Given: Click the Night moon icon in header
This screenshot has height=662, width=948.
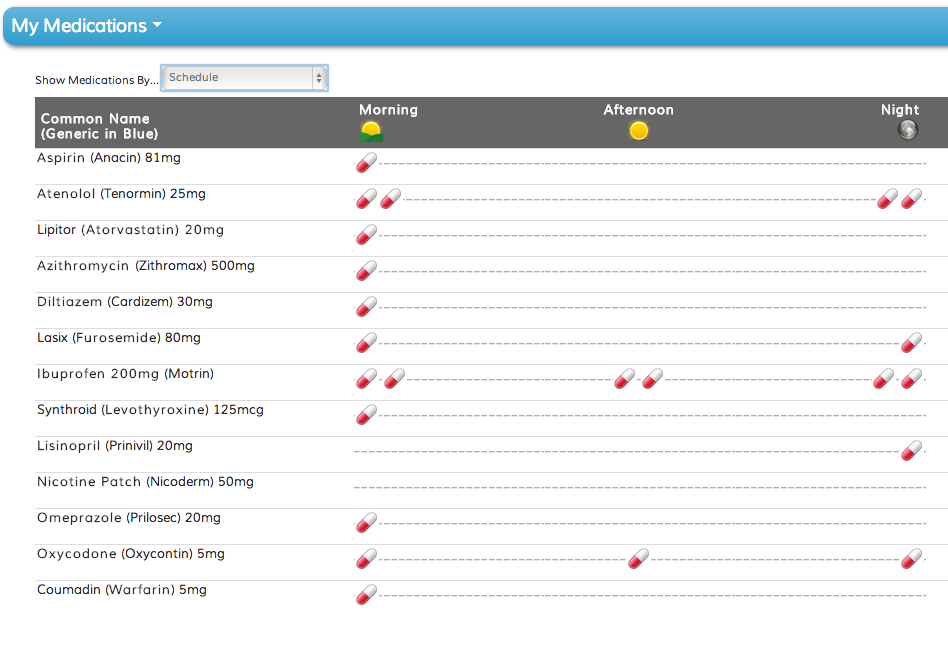Looking at the screenshot, I should [x=907, y=129].
